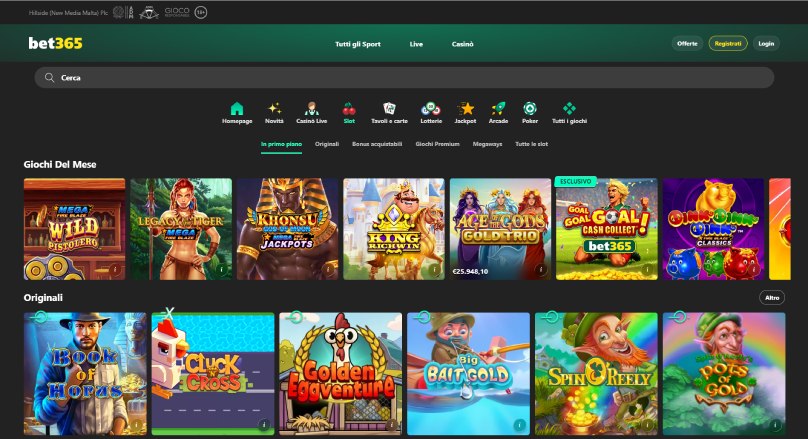Viewport: 808px width, 439px height.
Task: Switch to In primo piano tab
Action: (281, 144)
